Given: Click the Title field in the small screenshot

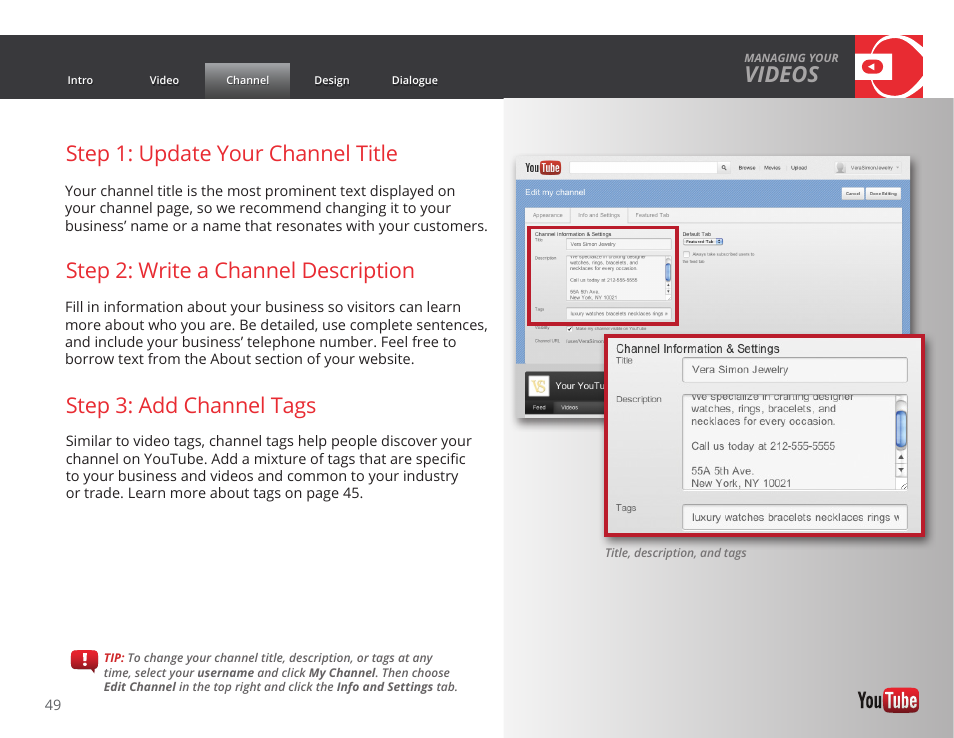Looking at the screenshot, I should pyautogui.click(x=619, y=244).
